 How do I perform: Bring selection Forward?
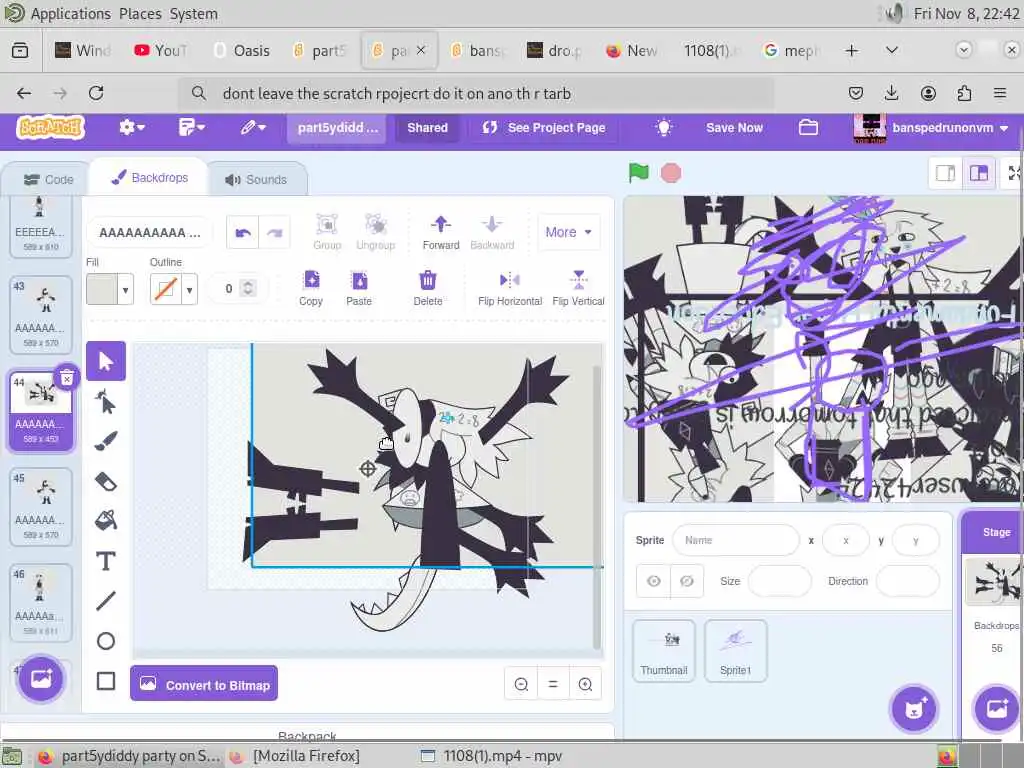pos(441,232)
